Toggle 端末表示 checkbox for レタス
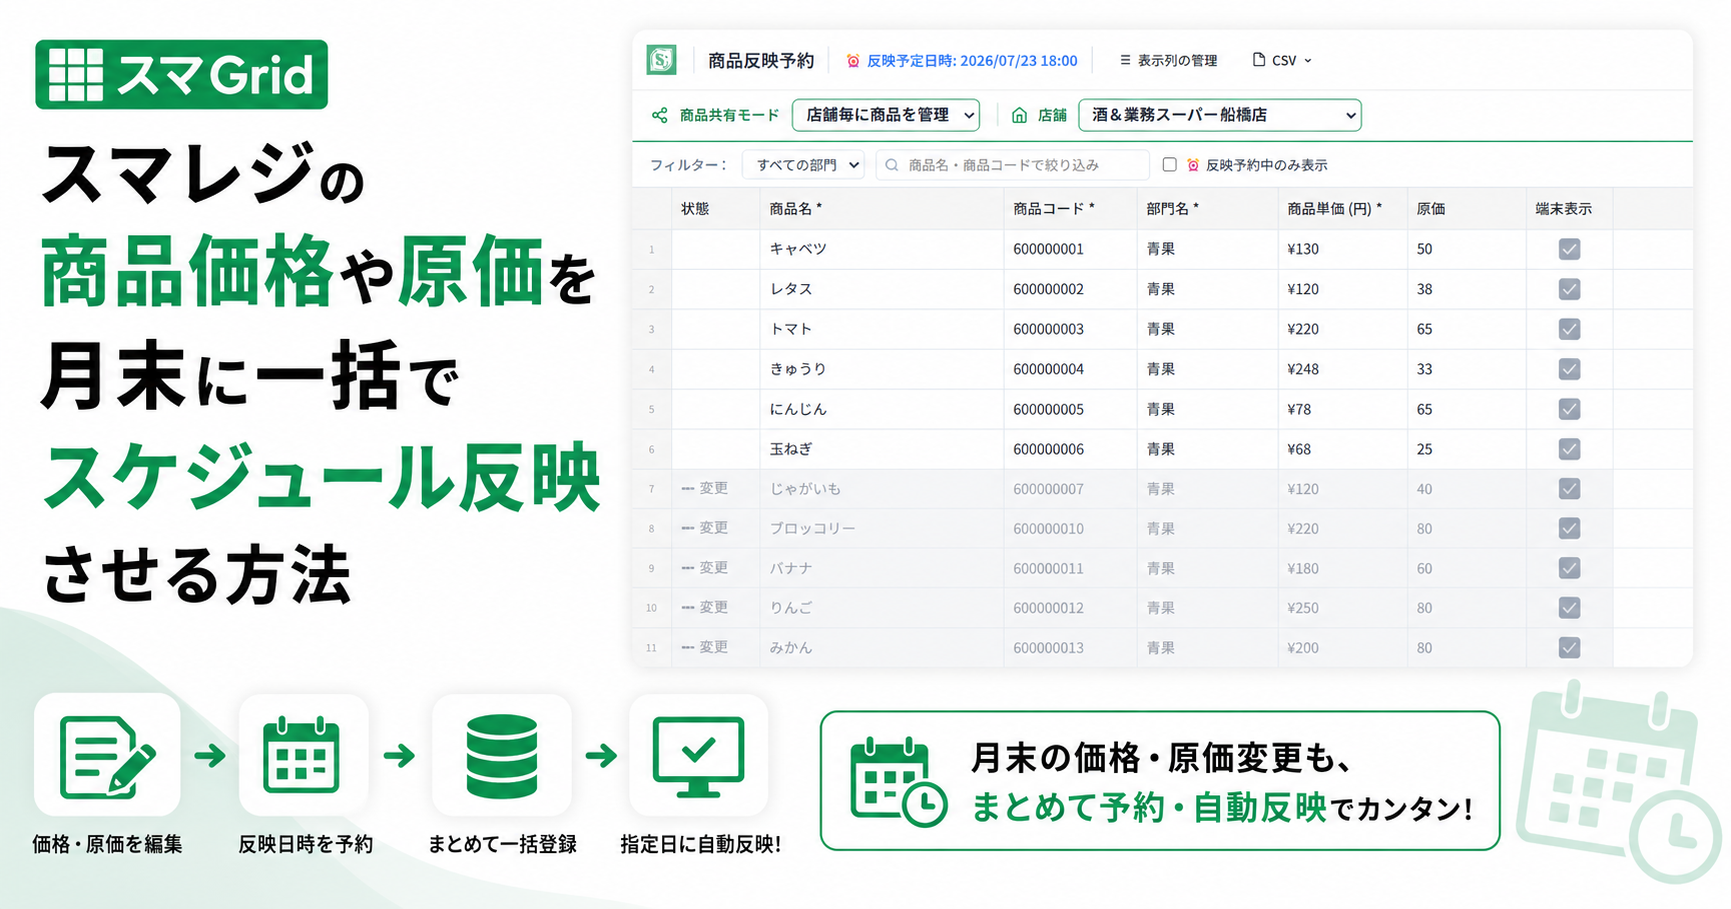 1569,289
